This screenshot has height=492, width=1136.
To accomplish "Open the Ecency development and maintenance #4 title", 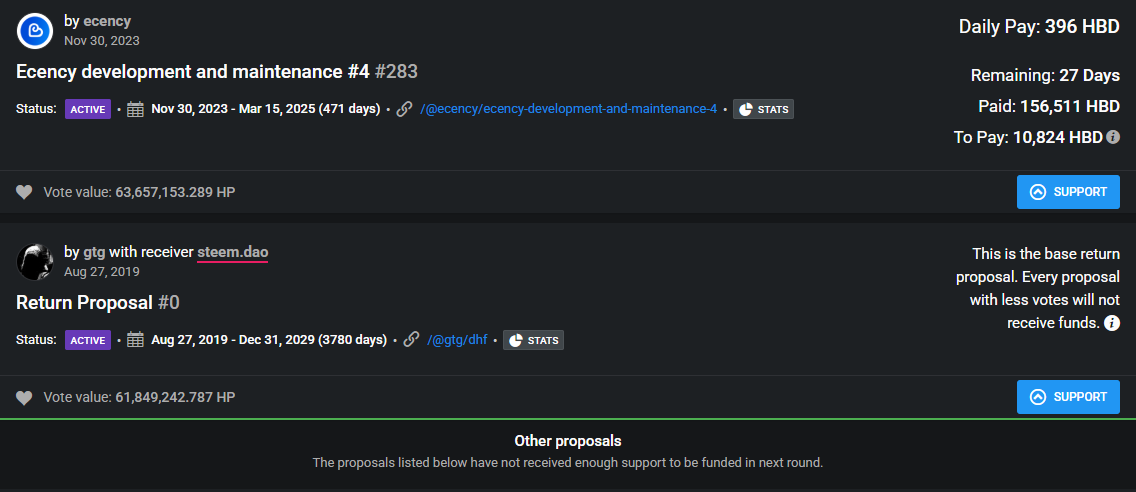I will click(x=217, y=72).
